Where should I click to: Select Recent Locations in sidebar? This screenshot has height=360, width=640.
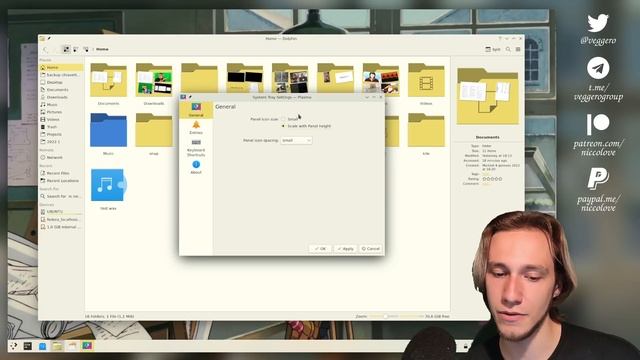[x=61, y=181]
